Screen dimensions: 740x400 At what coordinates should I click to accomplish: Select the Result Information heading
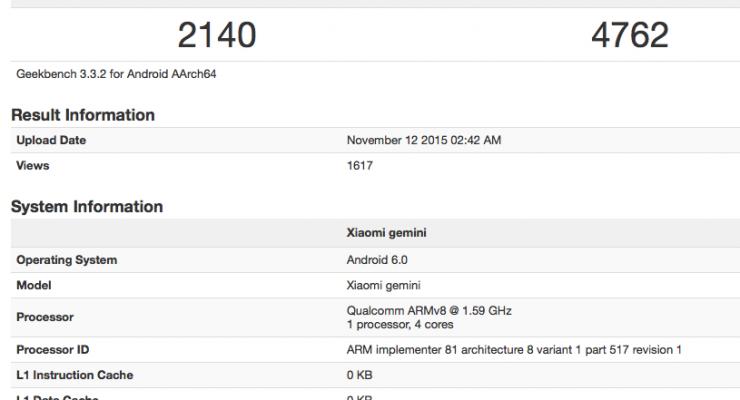click(83, 115)
